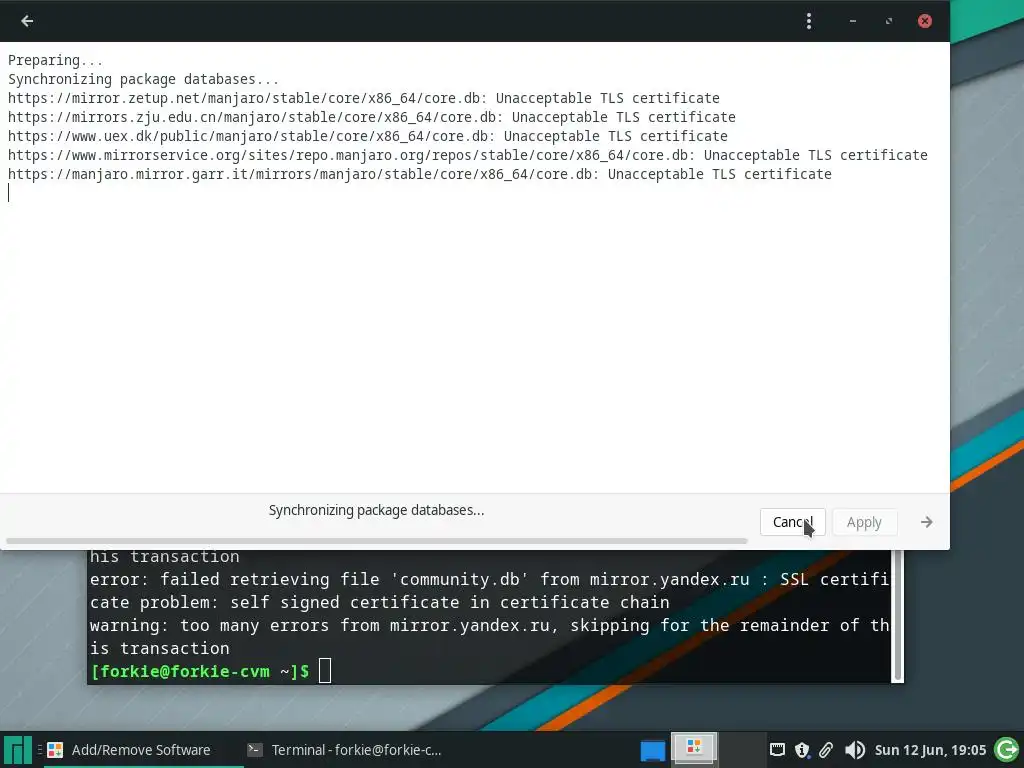Click the mirrors.zju.edu.cn error line
The image size is (1024, 768).
(372, 117)
